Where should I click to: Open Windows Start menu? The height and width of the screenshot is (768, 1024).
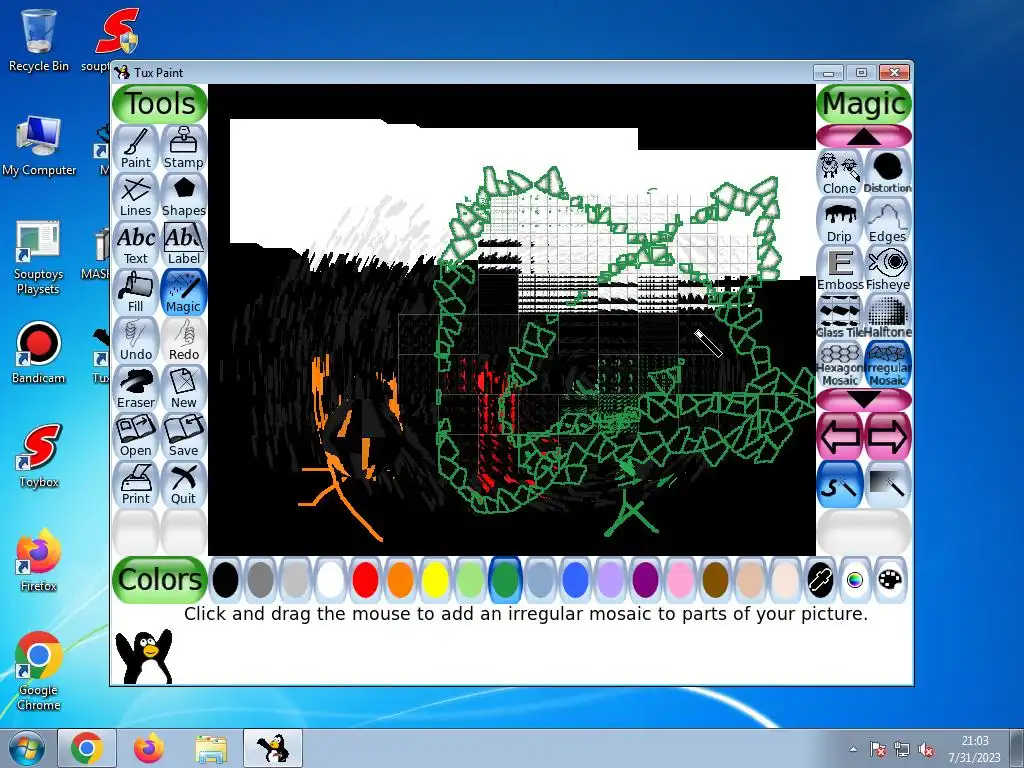[26, 748]
